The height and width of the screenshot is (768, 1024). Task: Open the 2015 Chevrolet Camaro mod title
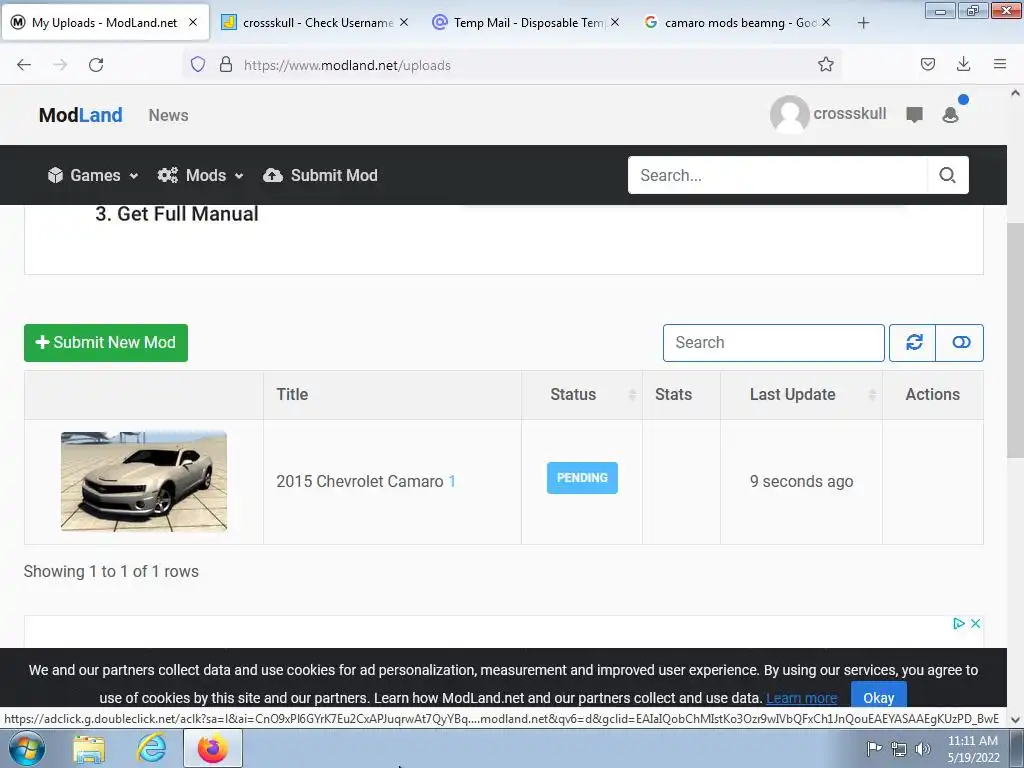[360, 481]
